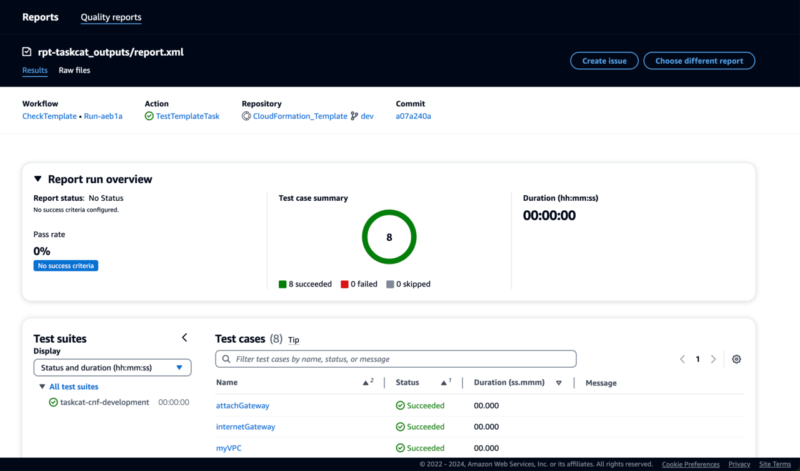This screenshot has width=800, height=471.
Task: Open the Site Terms footer link
Action: click(x=774, y=464)
